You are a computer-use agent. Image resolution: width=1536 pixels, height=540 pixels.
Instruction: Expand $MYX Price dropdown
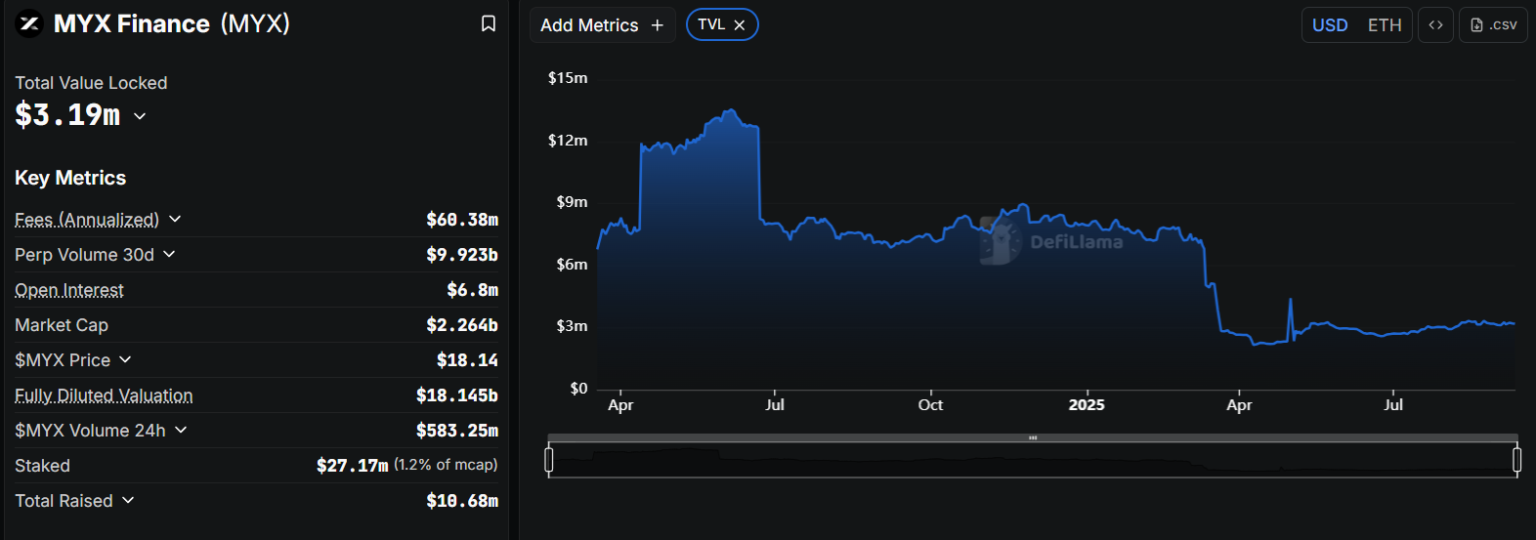pyautogui.click(x=125, y=359)
